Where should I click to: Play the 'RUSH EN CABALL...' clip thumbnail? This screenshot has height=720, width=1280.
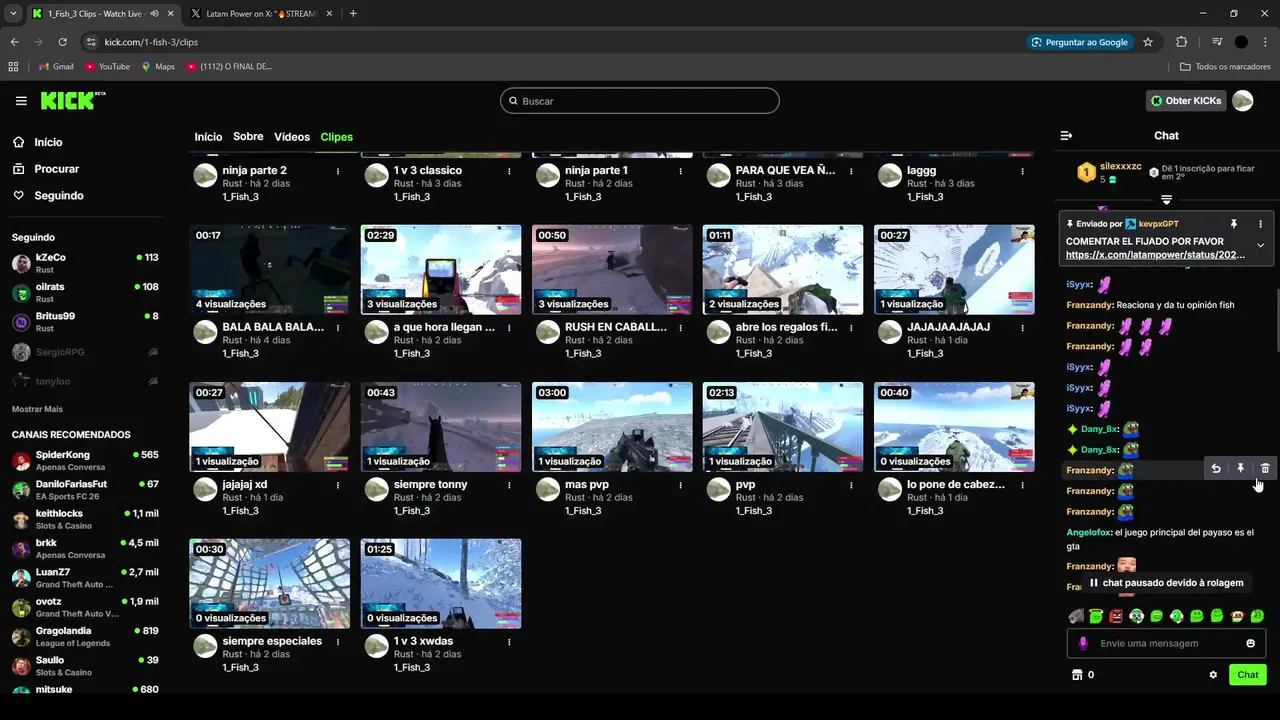click(x=612, y=270)
